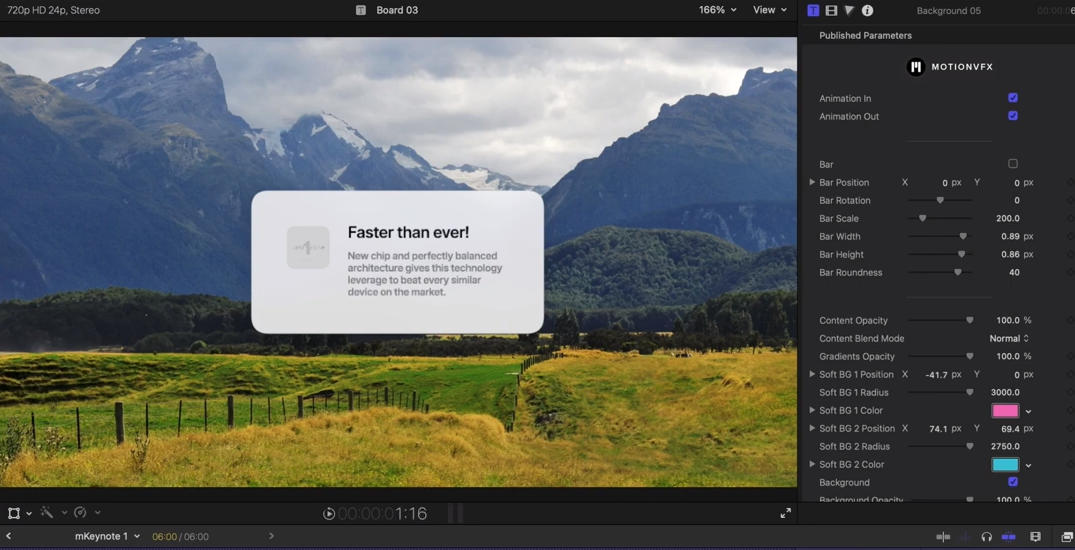Open the Color inspector triangle icon

849,10
